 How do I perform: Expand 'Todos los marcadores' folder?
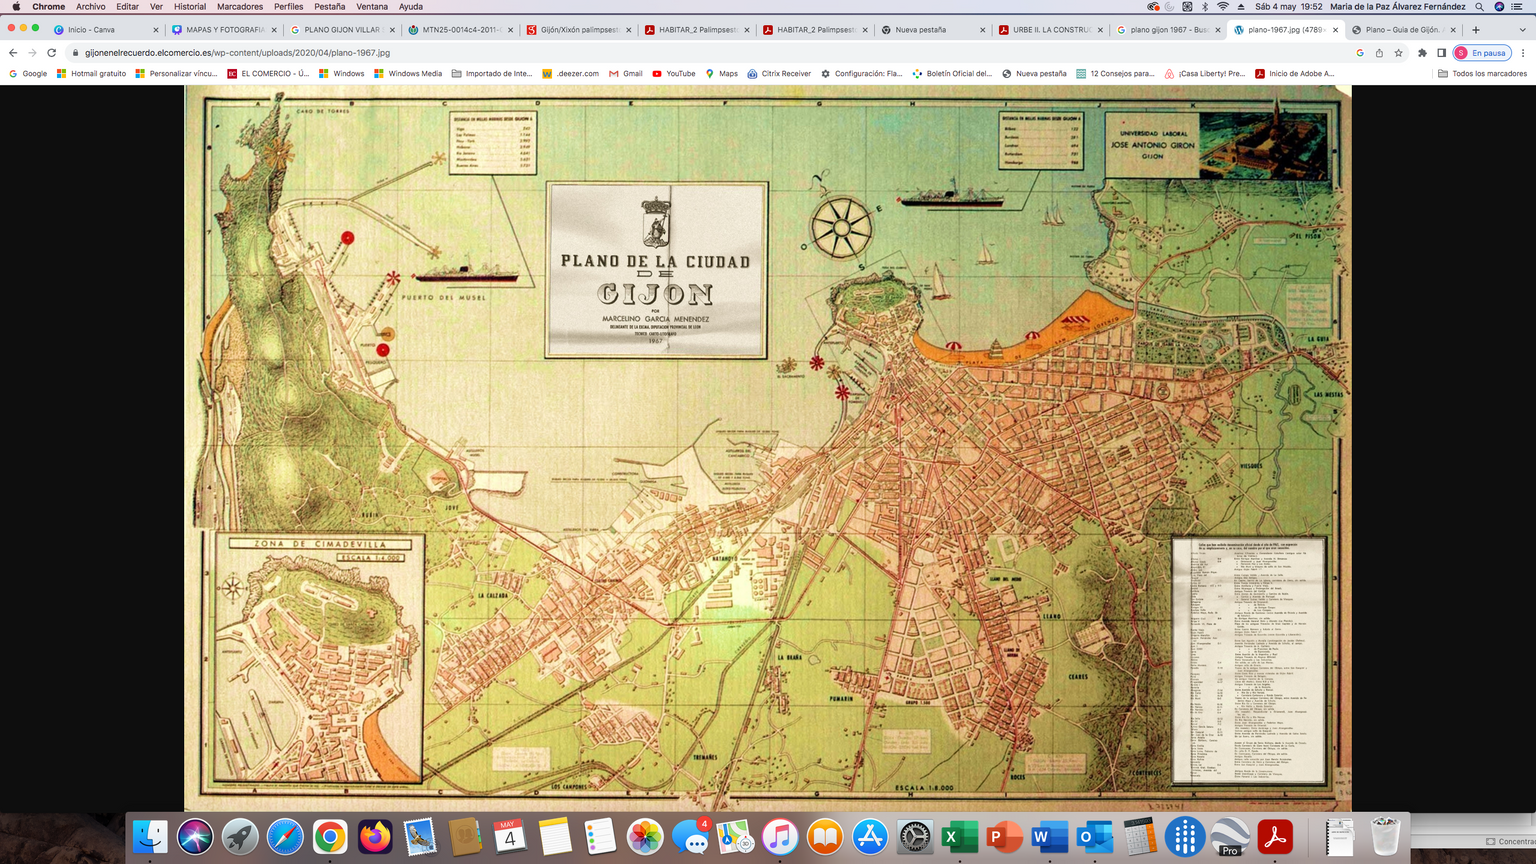tap(1482, 74)
